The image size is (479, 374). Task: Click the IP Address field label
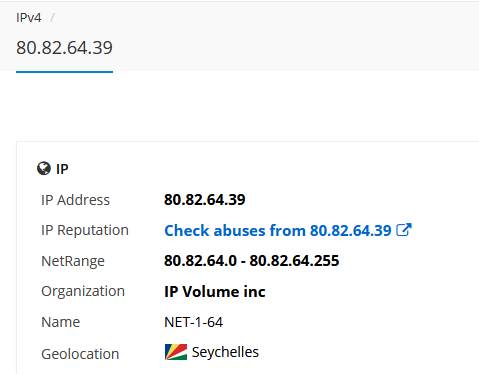75,200
